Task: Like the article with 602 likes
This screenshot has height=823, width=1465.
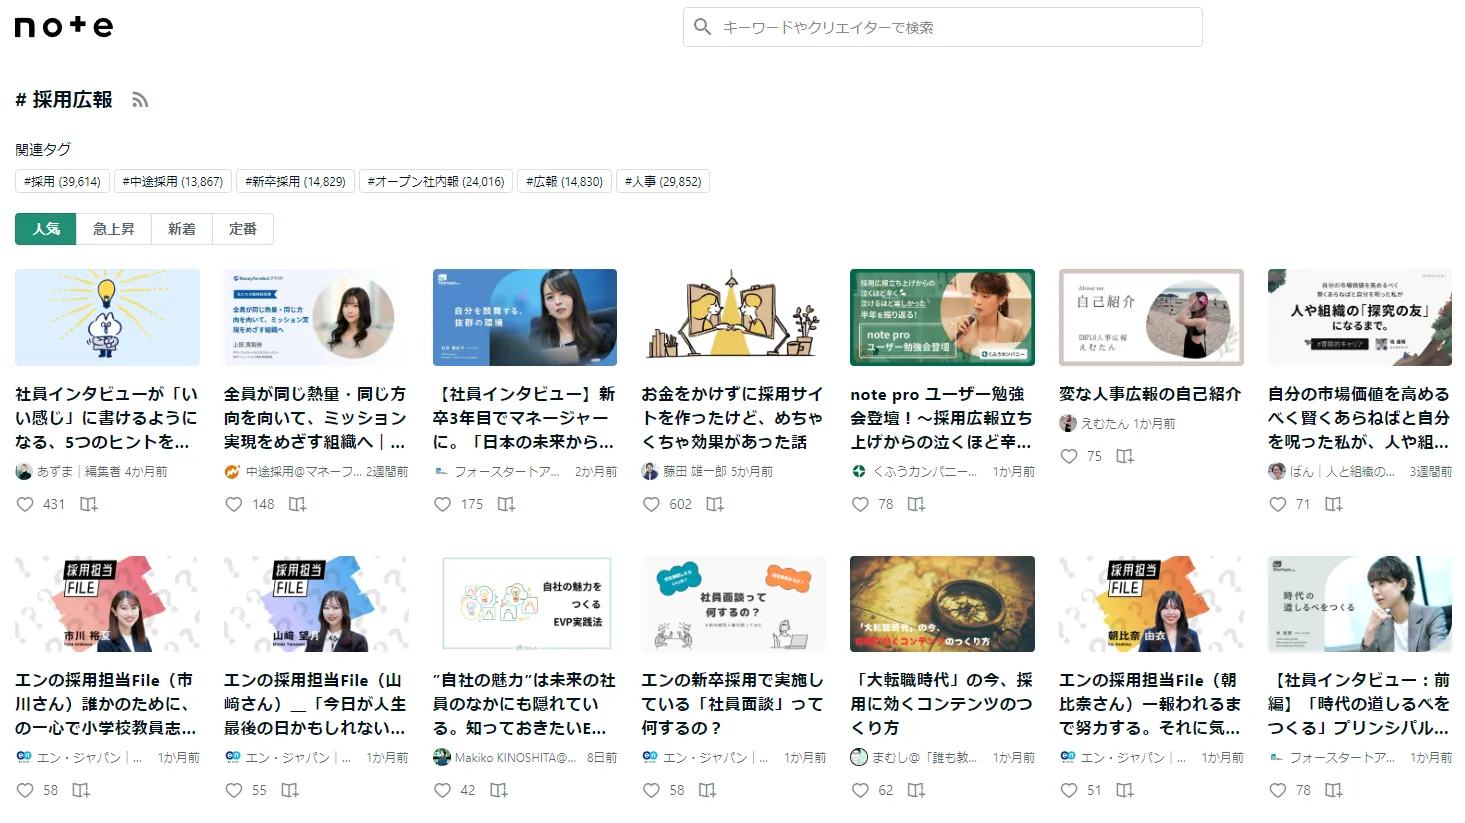Action: coord(651,504)
